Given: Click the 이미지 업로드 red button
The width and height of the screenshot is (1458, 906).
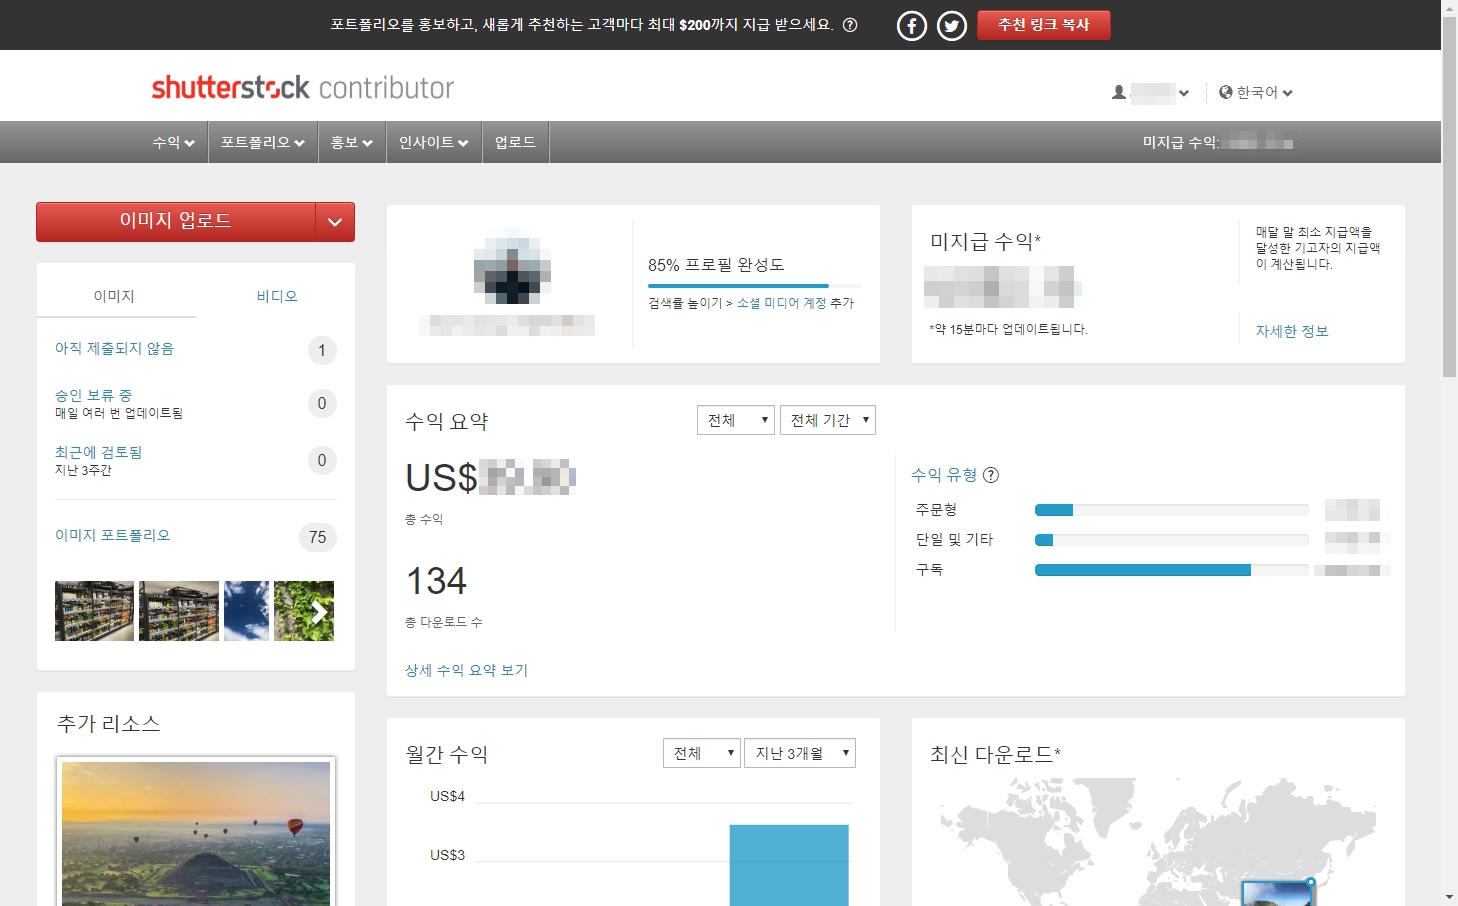Looking at the screenshot, I should [x=176, y=221].
